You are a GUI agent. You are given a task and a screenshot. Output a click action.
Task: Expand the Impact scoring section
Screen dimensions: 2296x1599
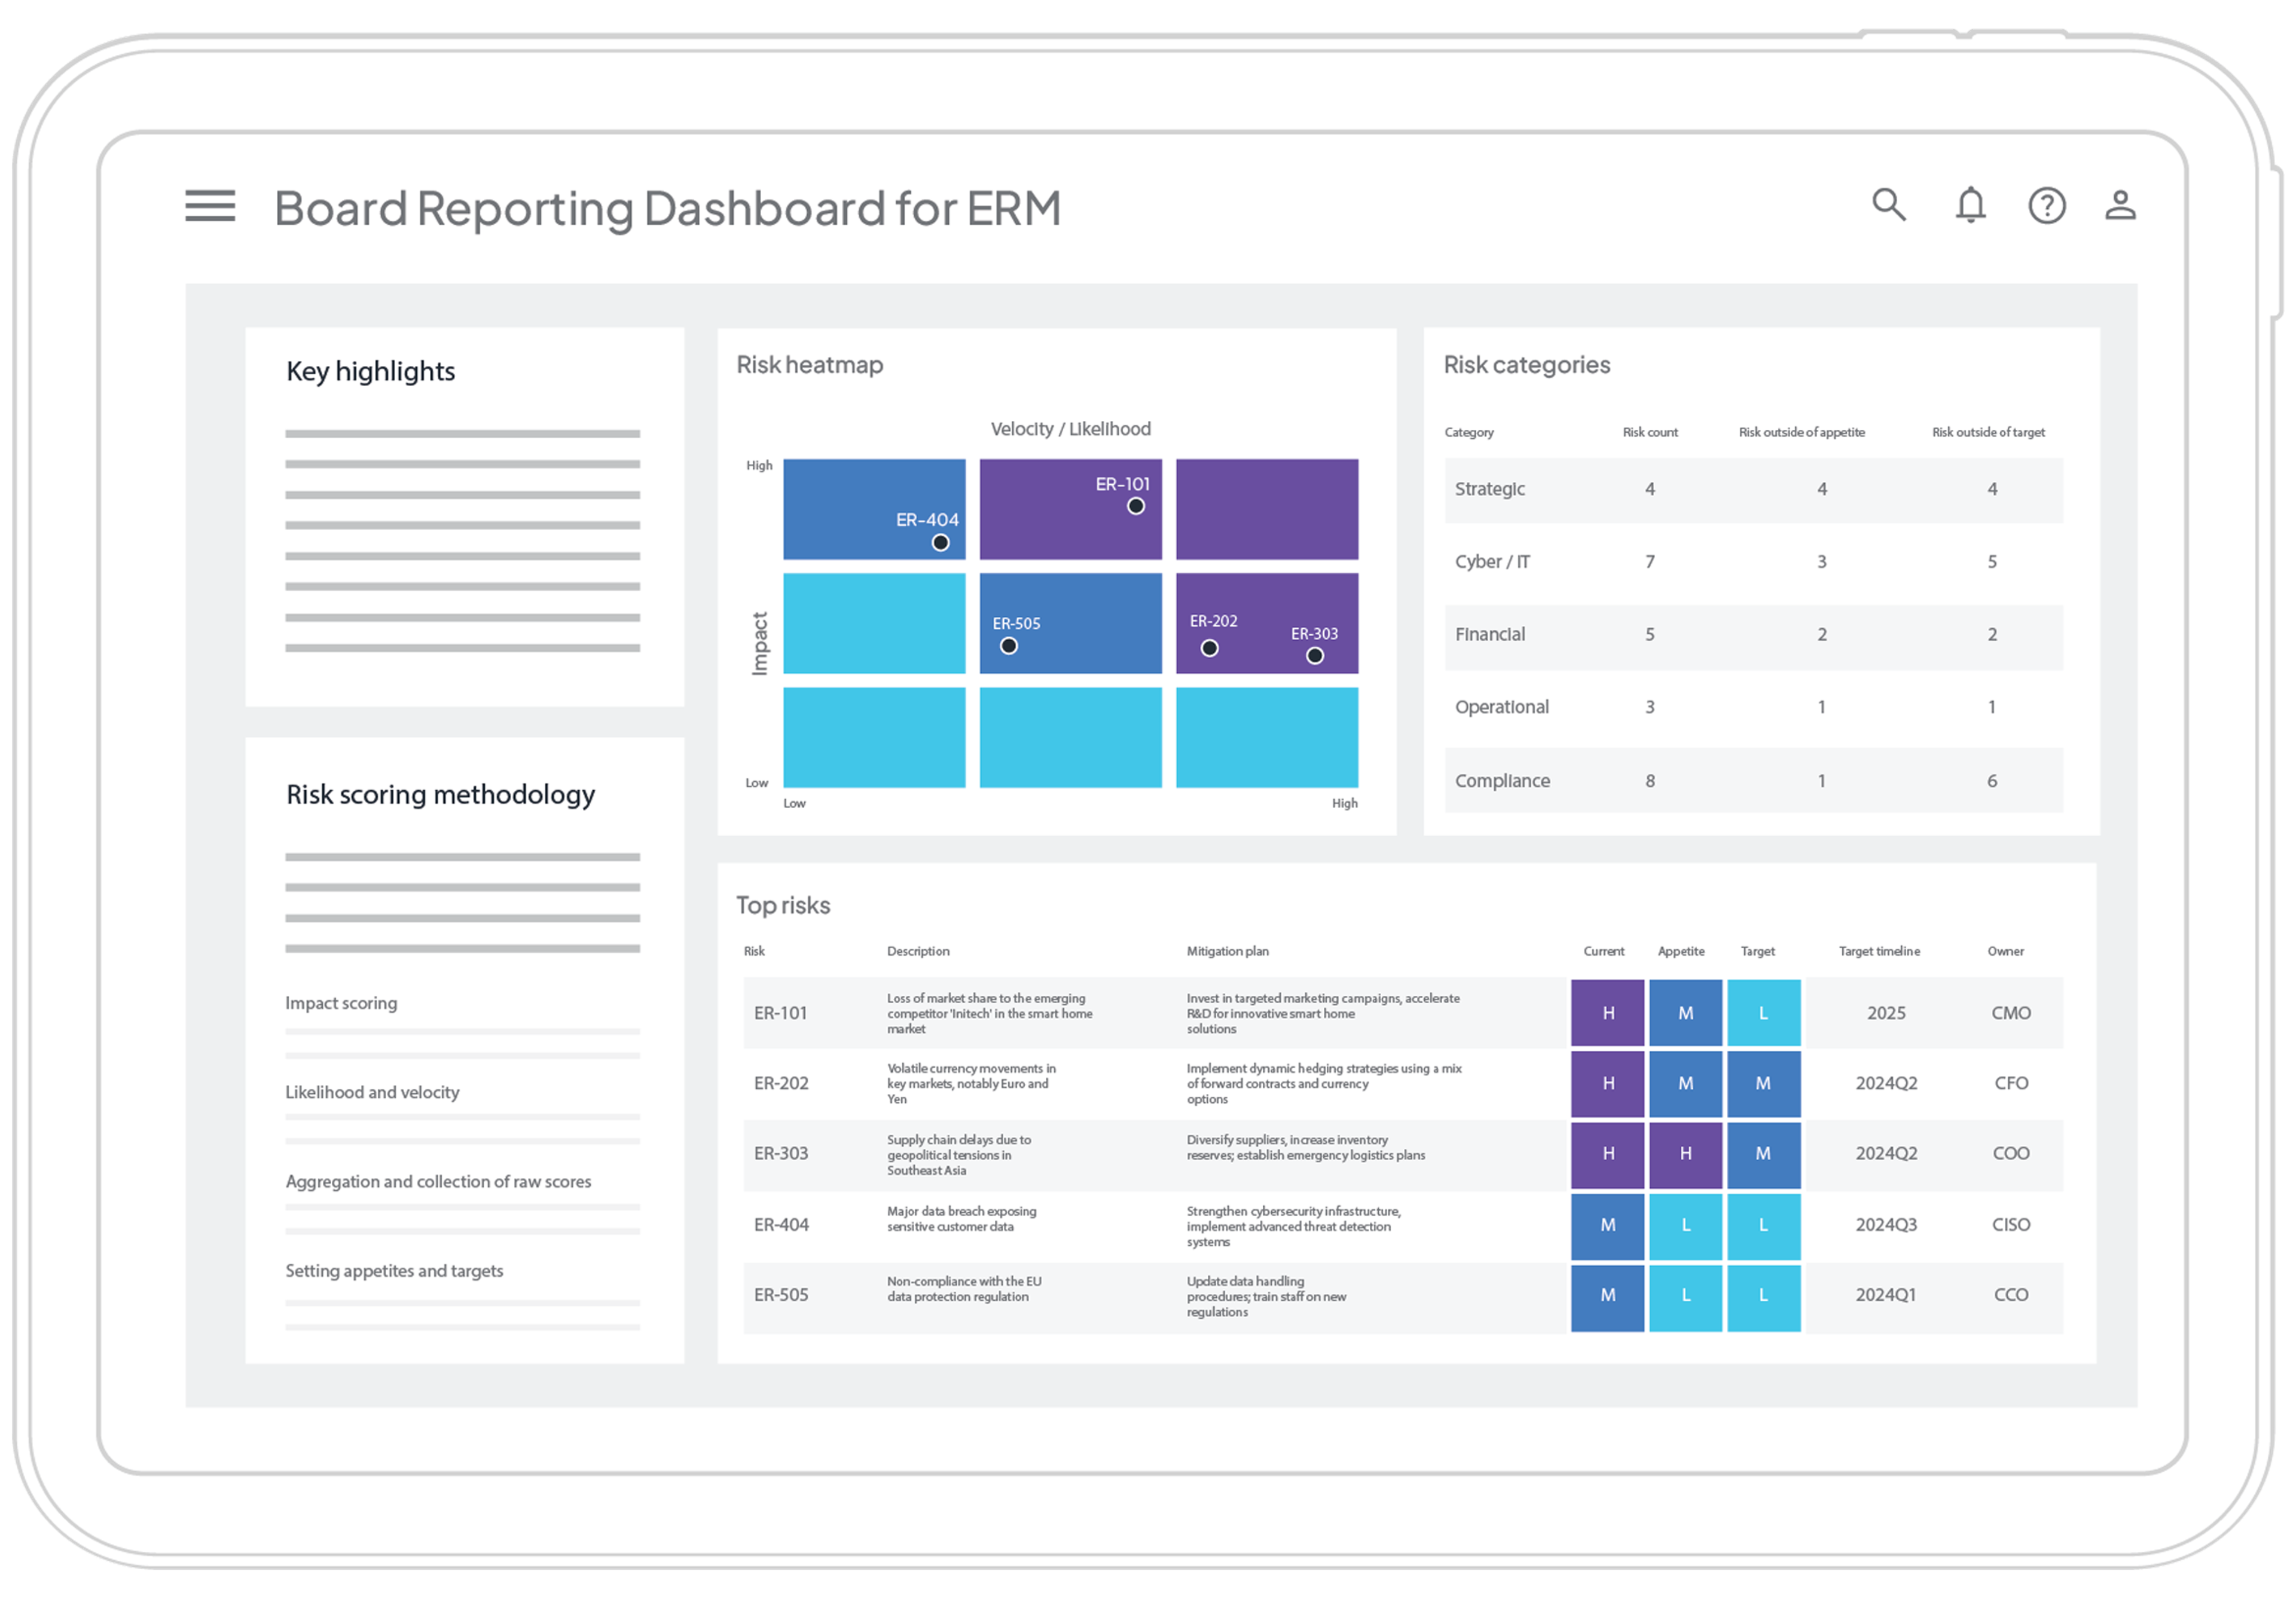click(x=341, y=1003)
